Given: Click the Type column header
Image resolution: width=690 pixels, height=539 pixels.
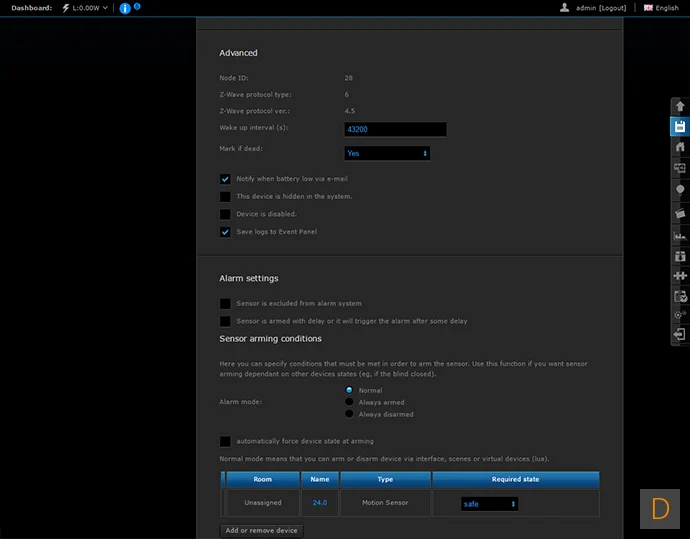Looking at the screenshot, I should click(385, 480).
